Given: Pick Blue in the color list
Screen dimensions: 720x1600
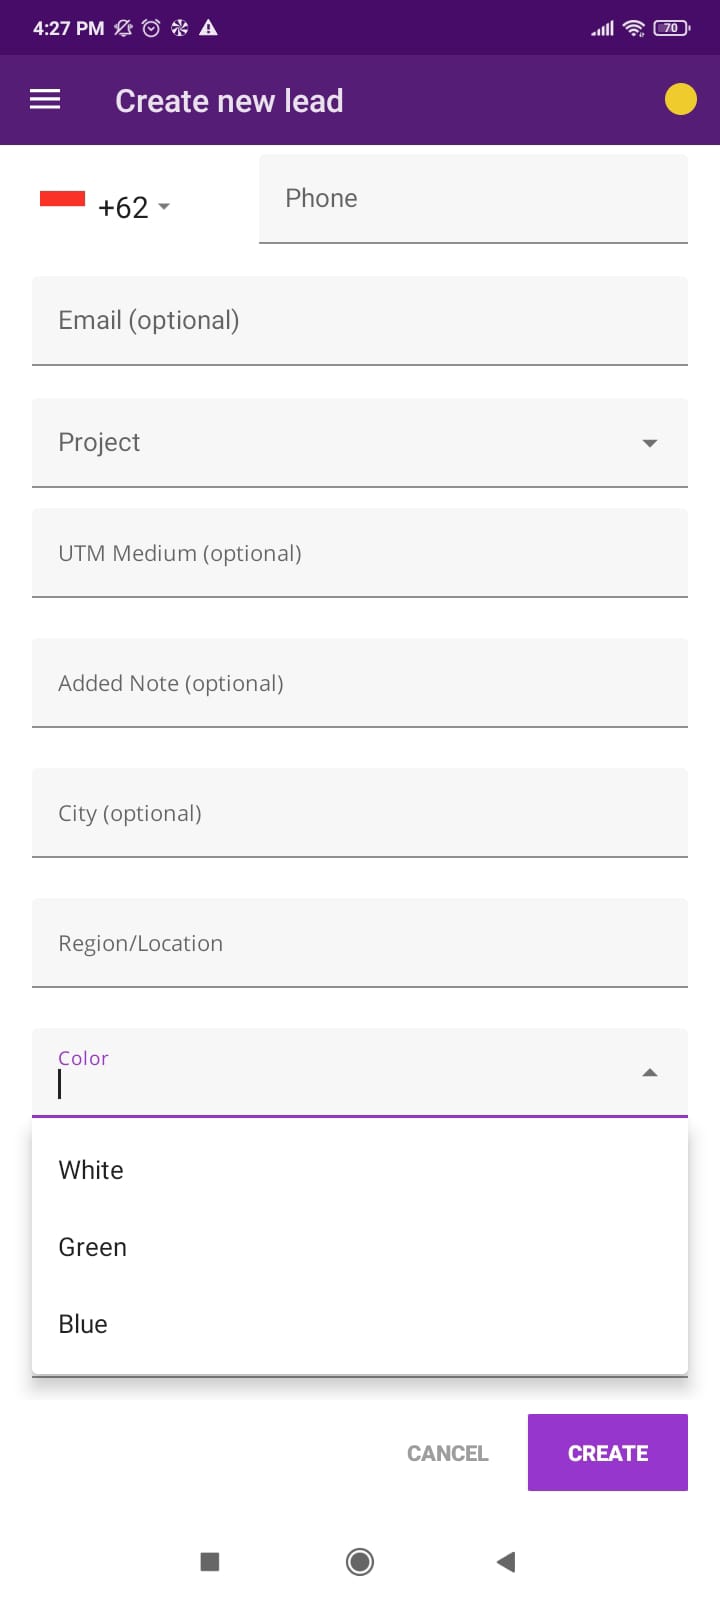Looking at the screenshot, I should 83,1324.
